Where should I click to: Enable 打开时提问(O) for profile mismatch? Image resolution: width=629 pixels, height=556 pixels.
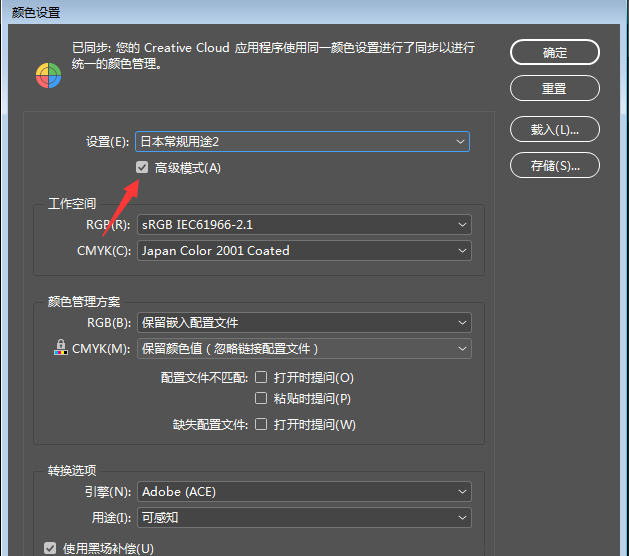click(x=261, y=377)
